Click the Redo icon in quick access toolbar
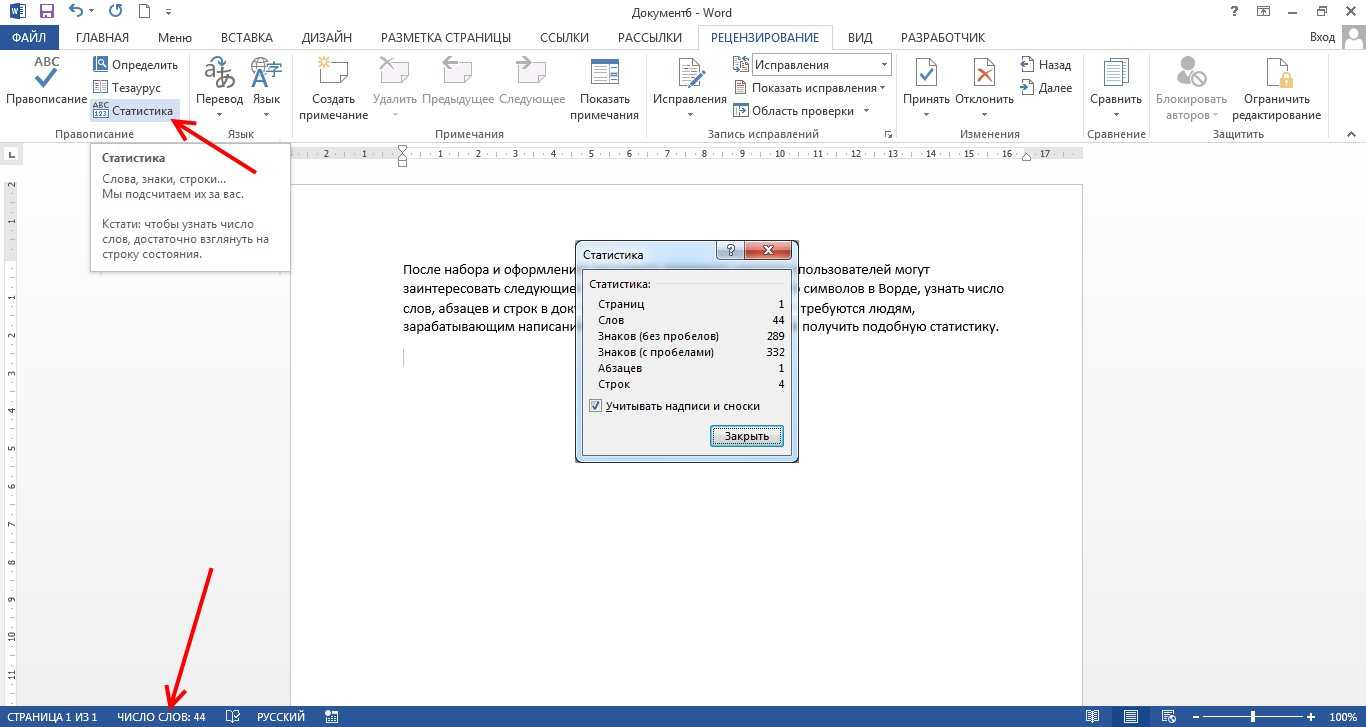Viewport: 1366px width, 727px height. (115, 12)
